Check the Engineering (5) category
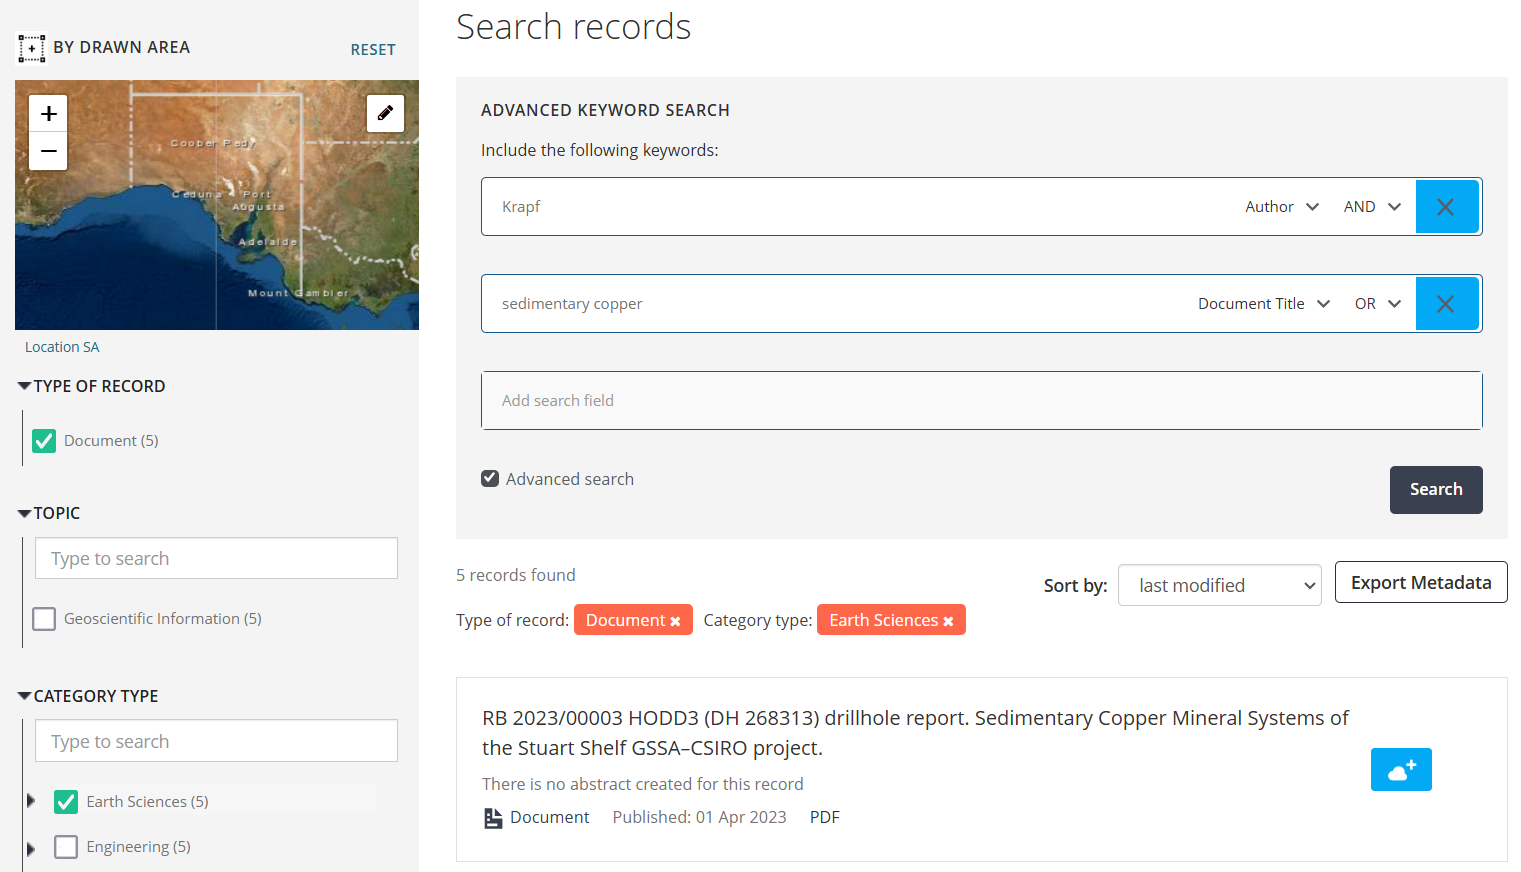The width and height of the screenshot is (1521, 872). 66,847
